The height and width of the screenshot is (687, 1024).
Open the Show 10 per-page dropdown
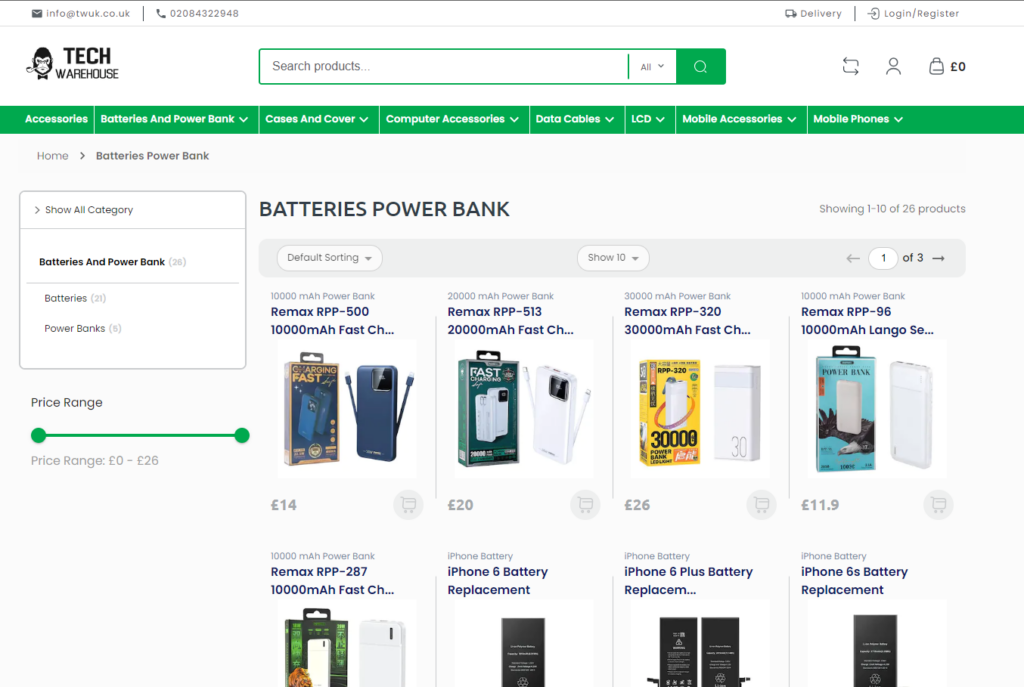(x=613, y=258)
